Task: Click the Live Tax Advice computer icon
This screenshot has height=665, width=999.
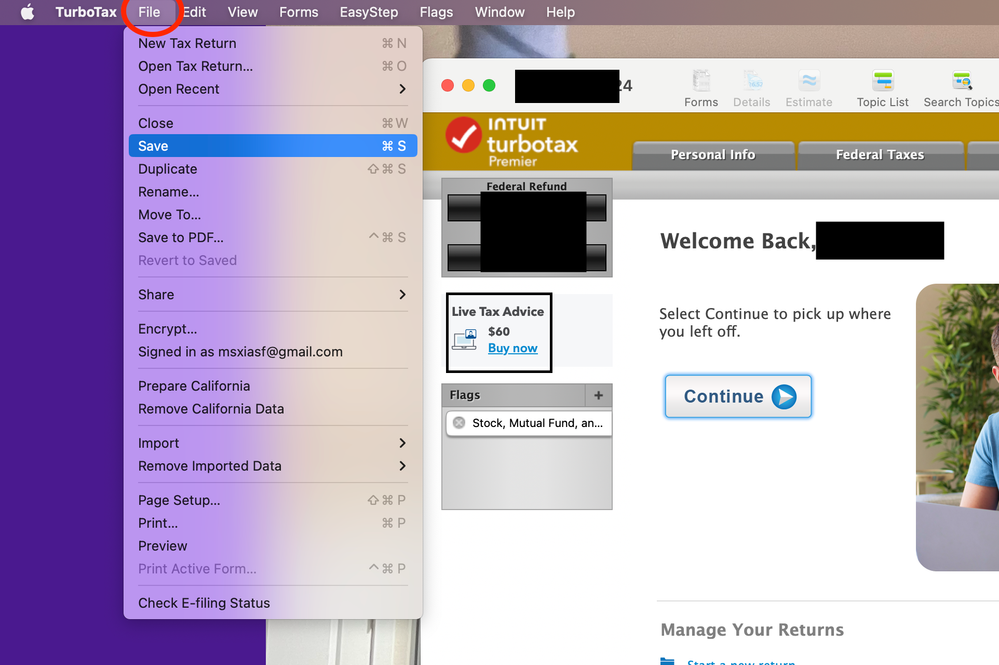Action: click(465, 340)
